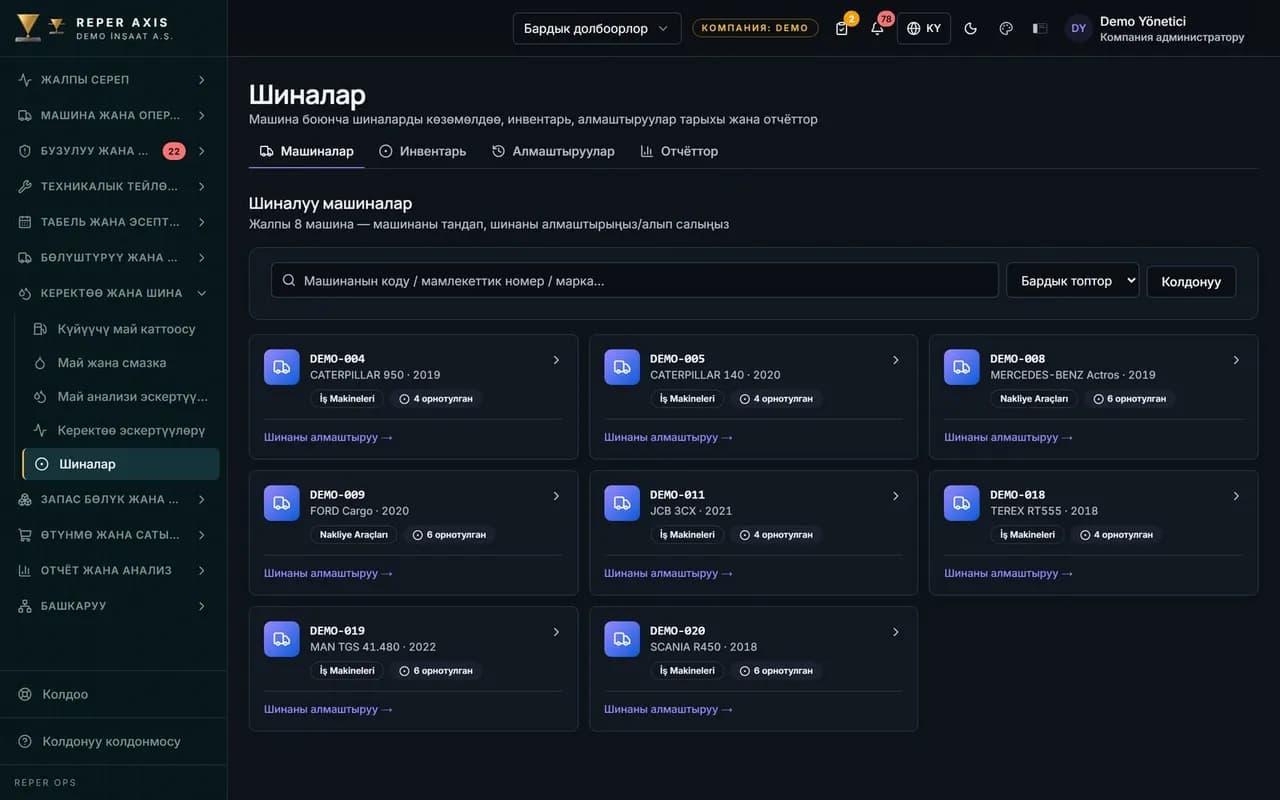Open the Бардык долбоорлор project dropdown

point(597,28)
